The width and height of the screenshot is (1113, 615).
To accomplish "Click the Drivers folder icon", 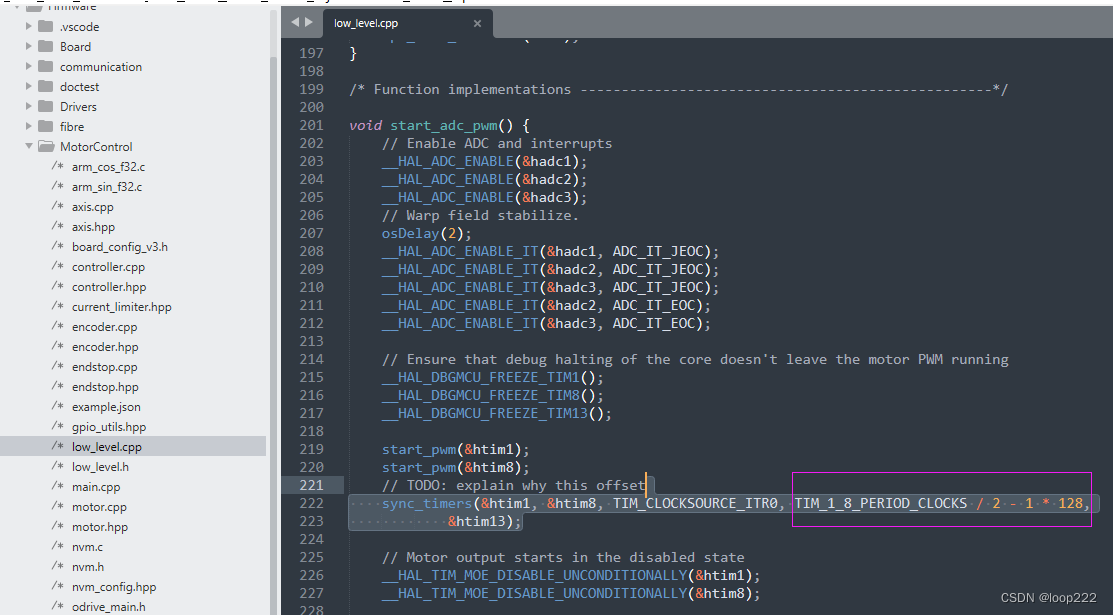I will (45, 106).
